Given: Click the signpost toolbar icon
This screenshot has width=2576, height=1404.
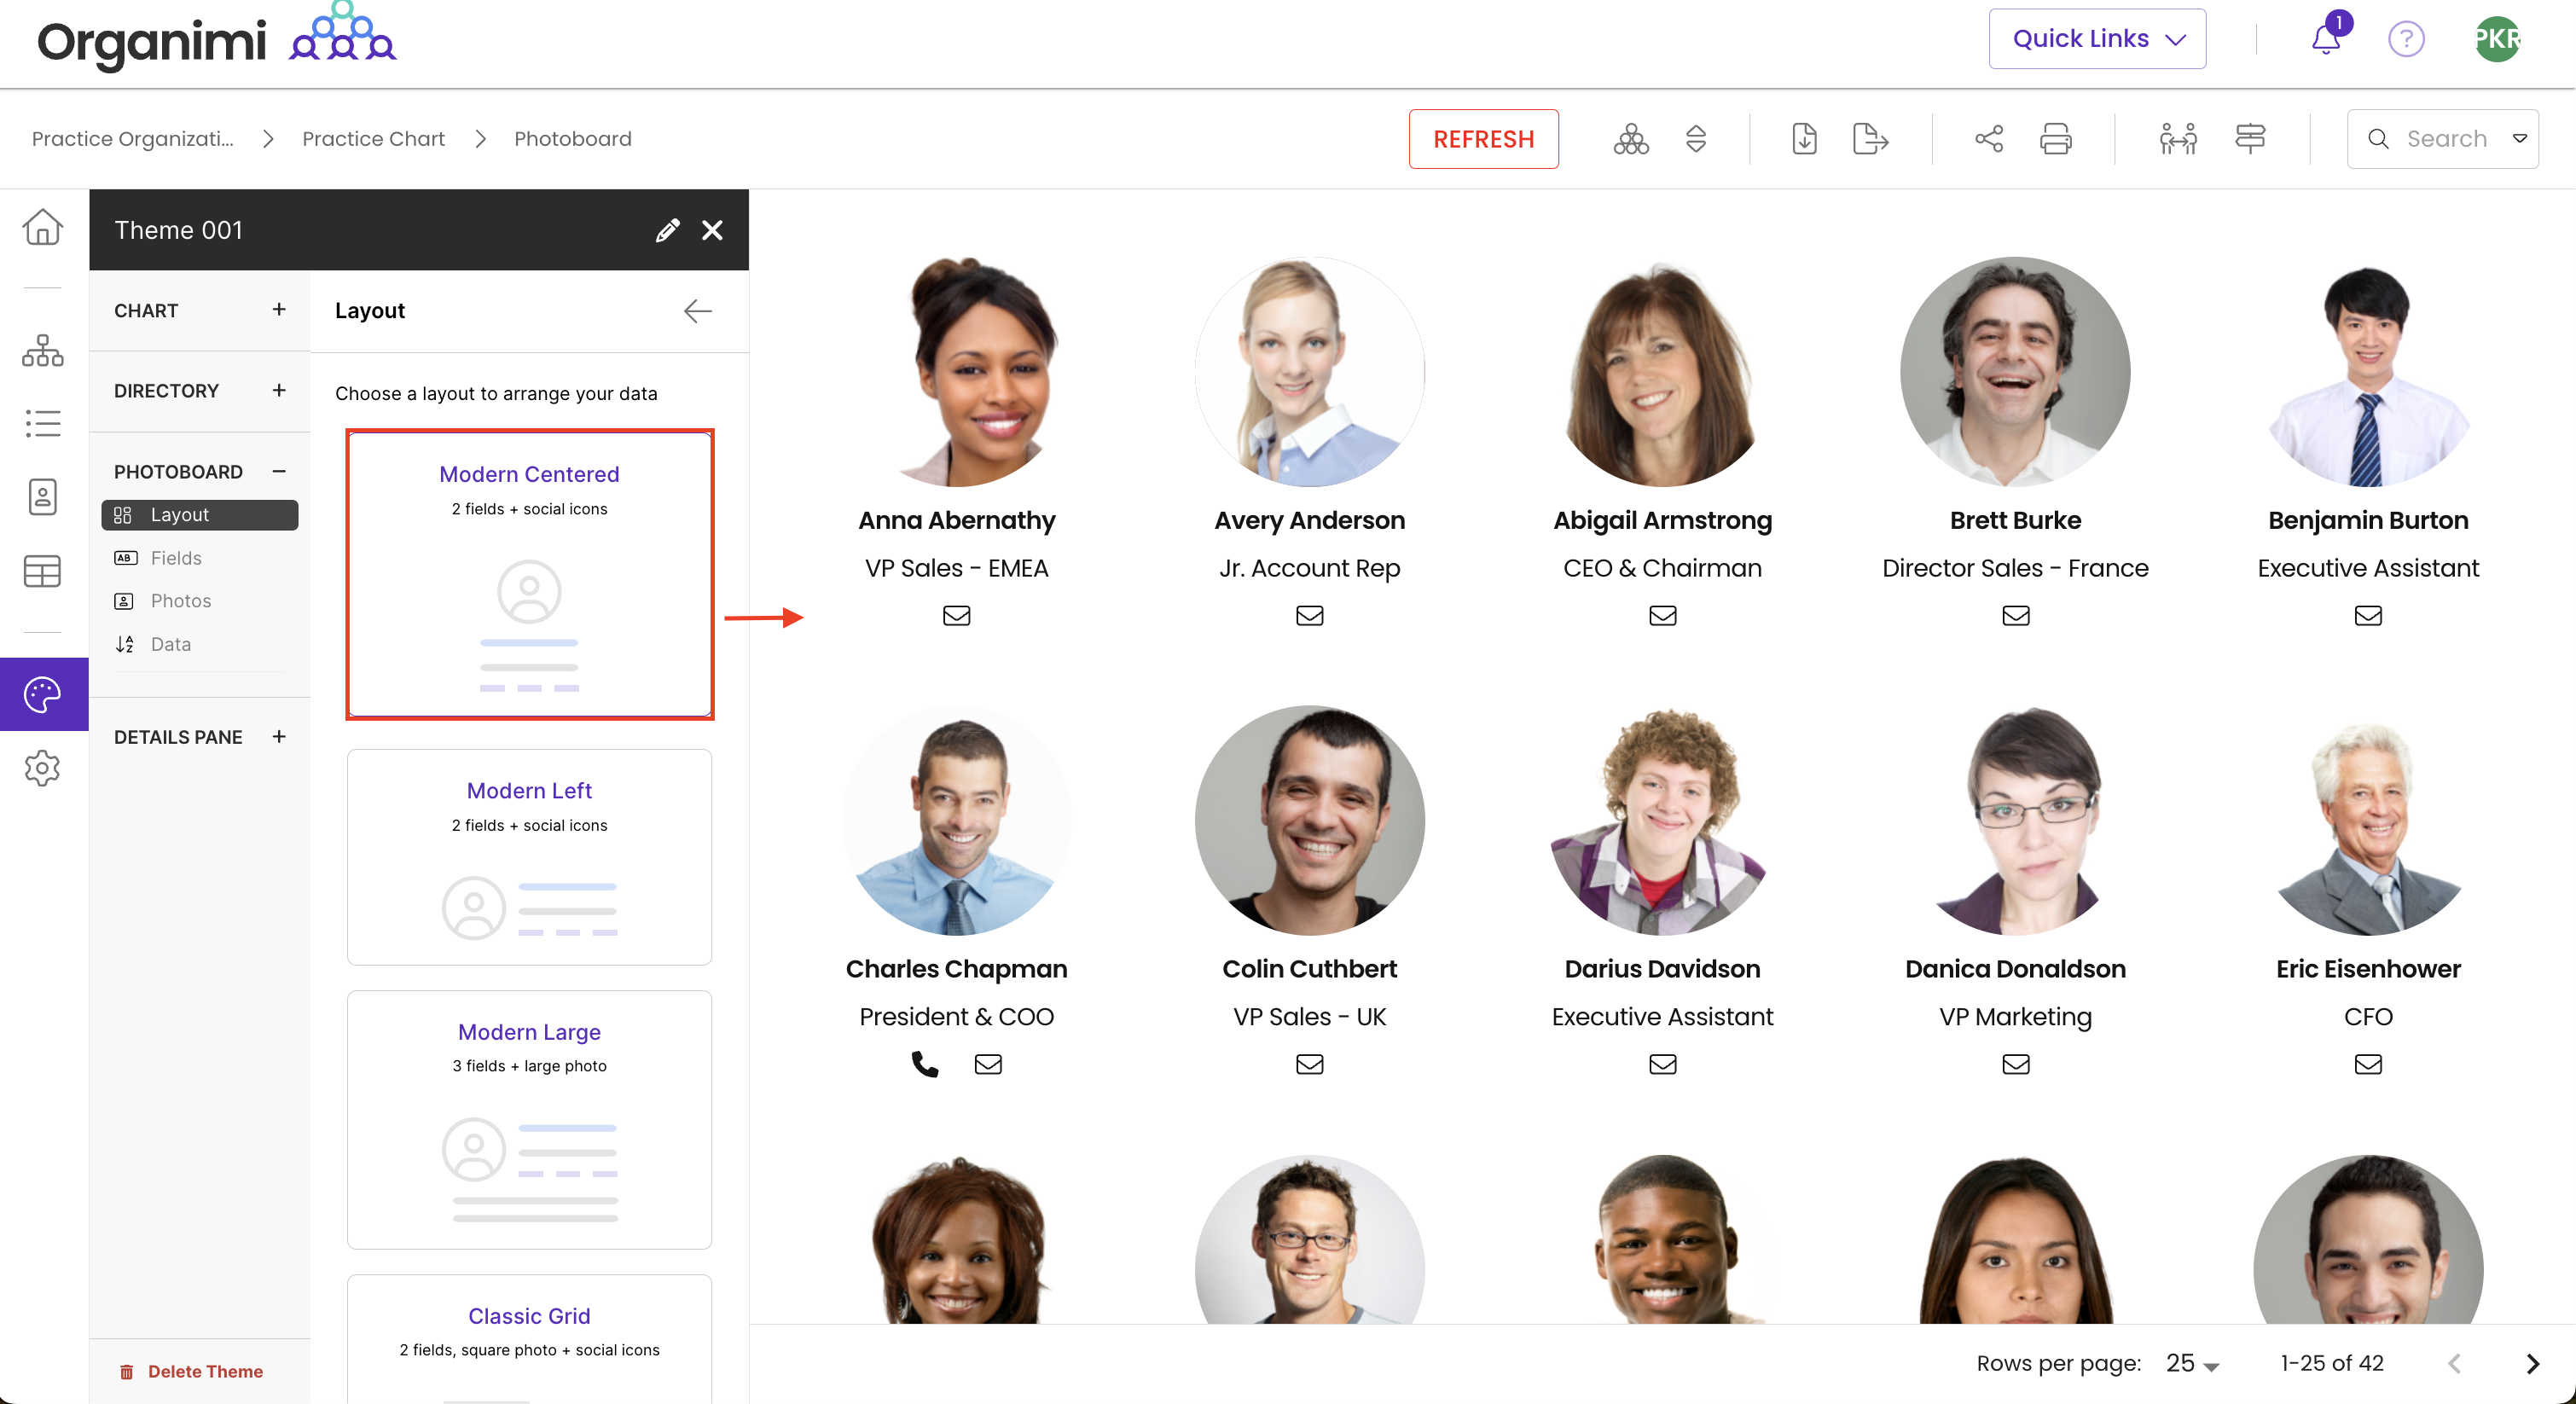Looking at the screenshot, I should (2250, 139).
